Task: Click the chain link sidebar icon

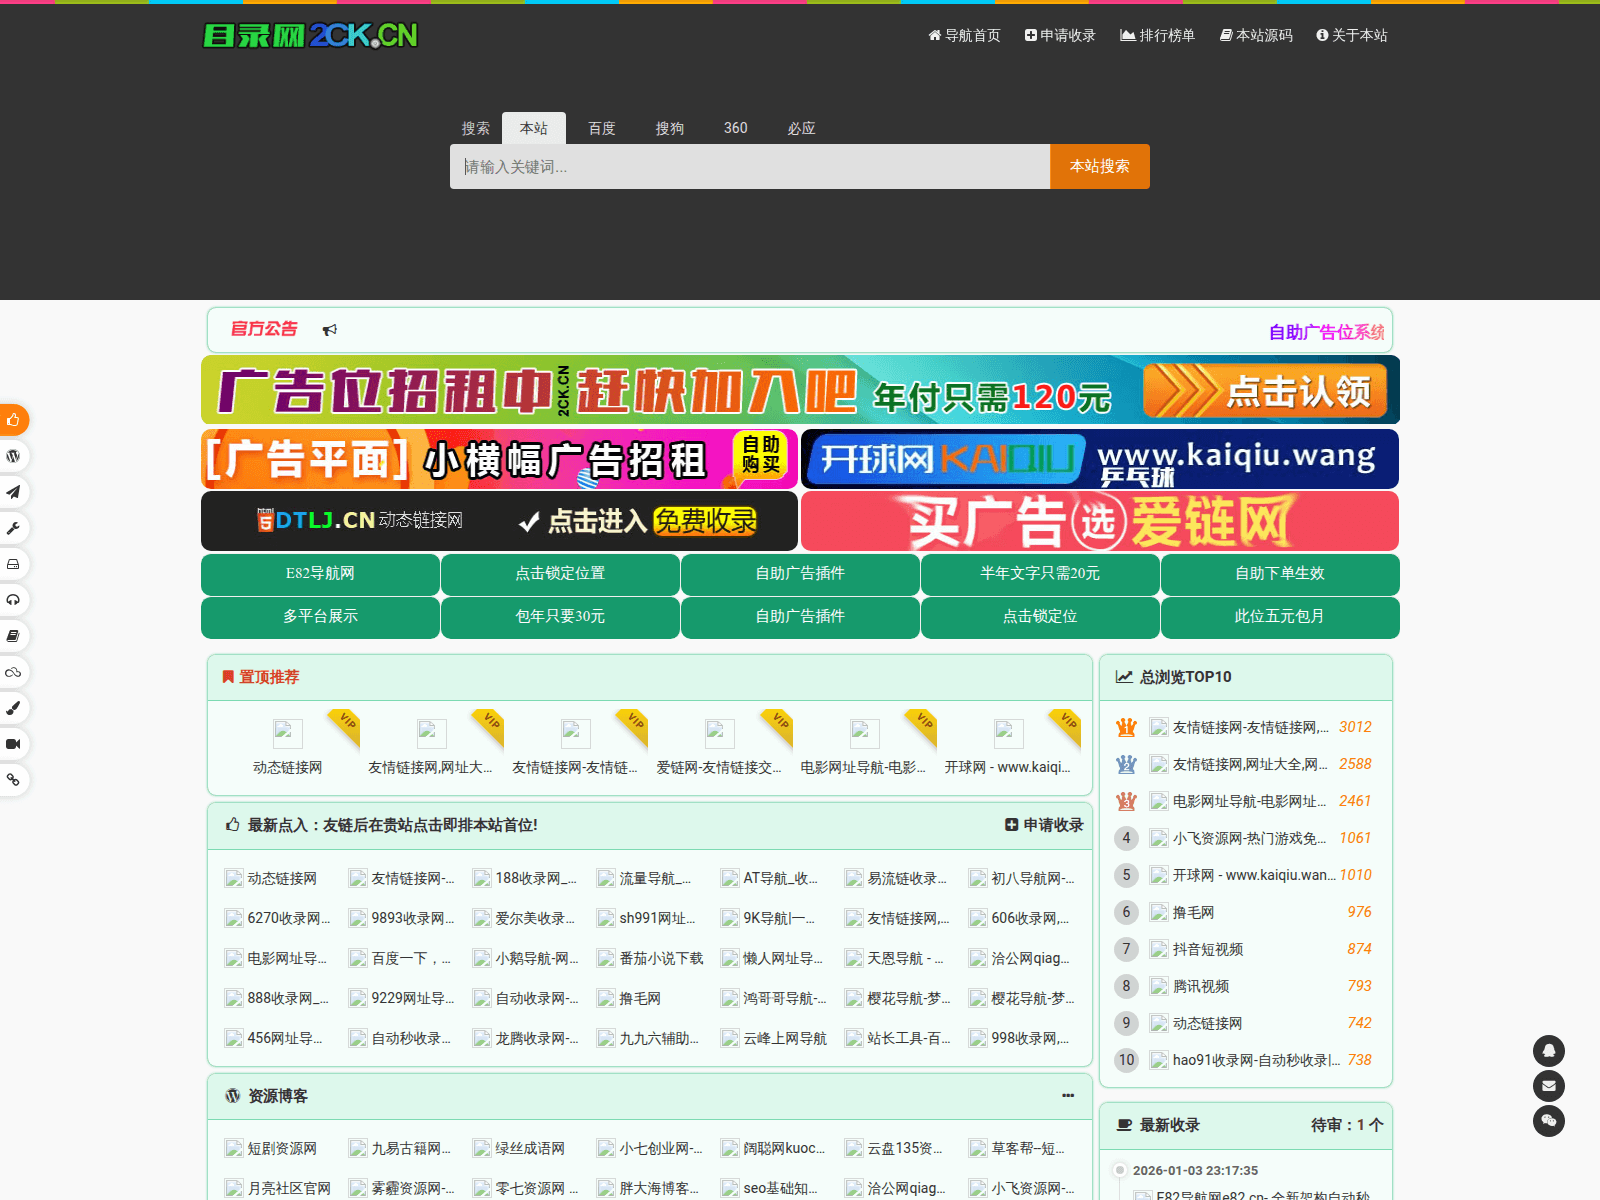Action: tap(14, 780)
